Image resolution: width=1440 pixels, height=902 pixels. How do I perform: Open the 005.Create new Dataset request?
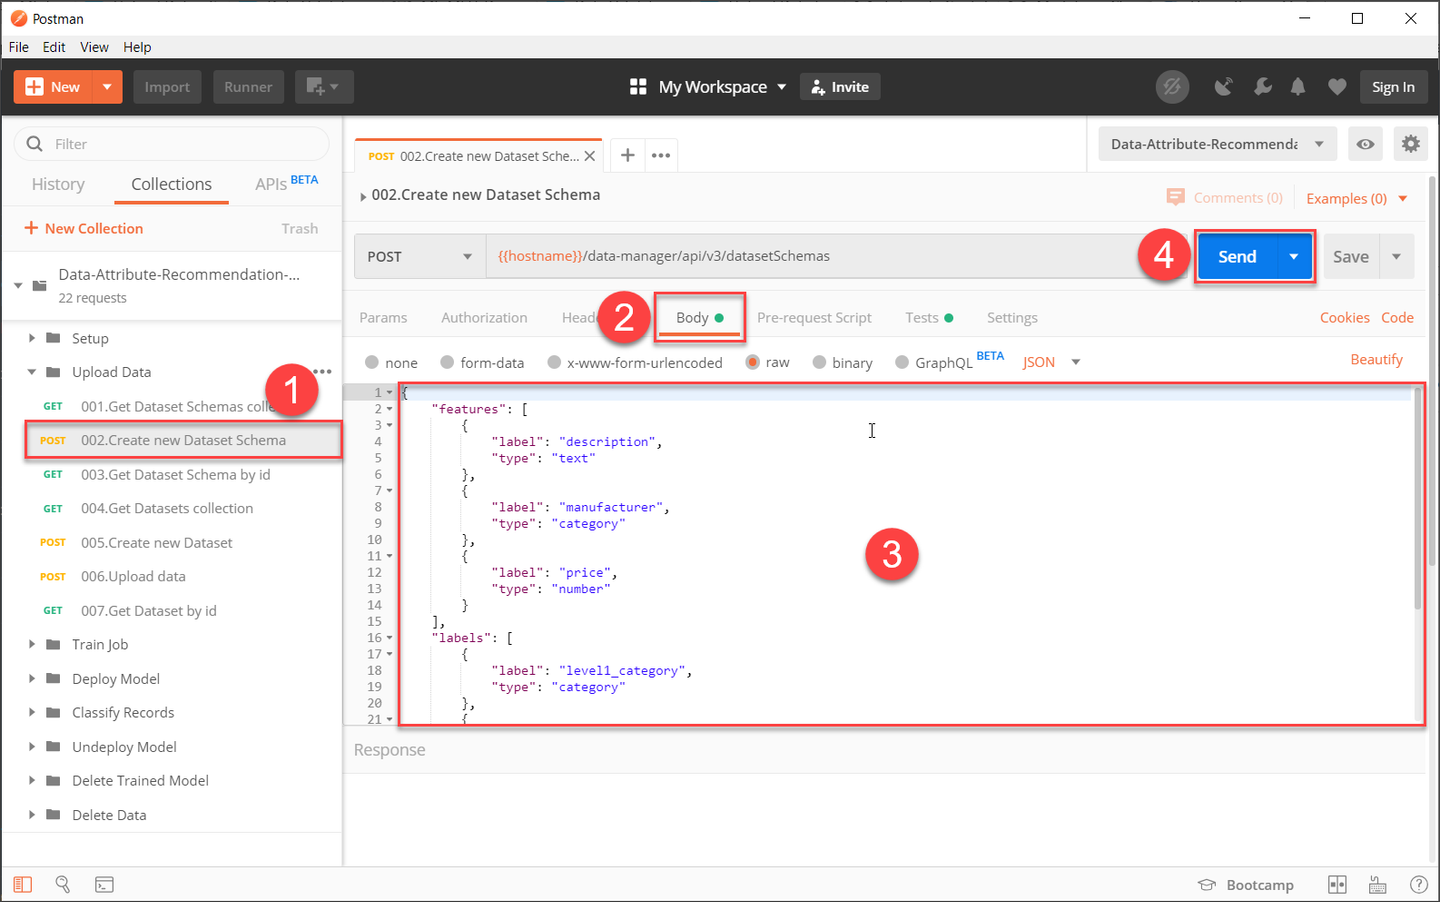point(156,543)
